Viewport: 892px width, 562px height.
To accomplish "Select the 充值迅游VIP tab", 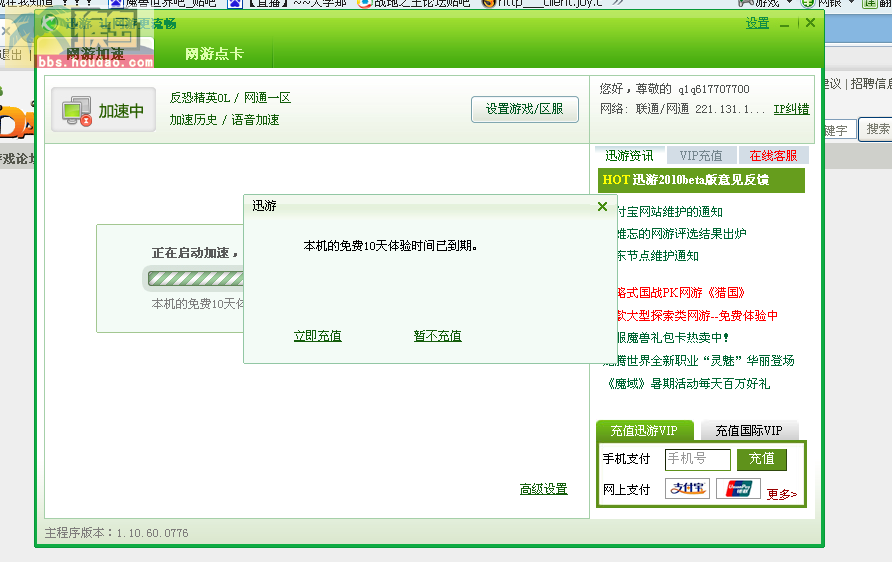I will click(x=645, y=431).
